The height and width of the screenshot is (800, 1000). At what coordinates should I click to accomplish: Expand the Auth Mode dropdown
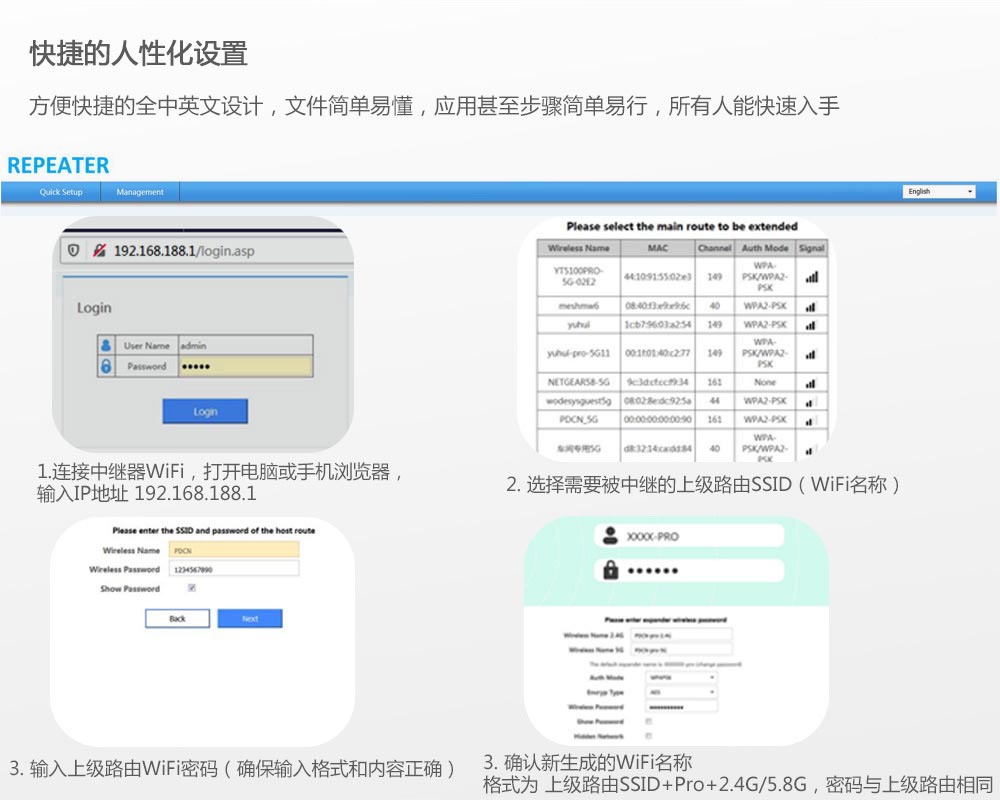pos(682,677)
